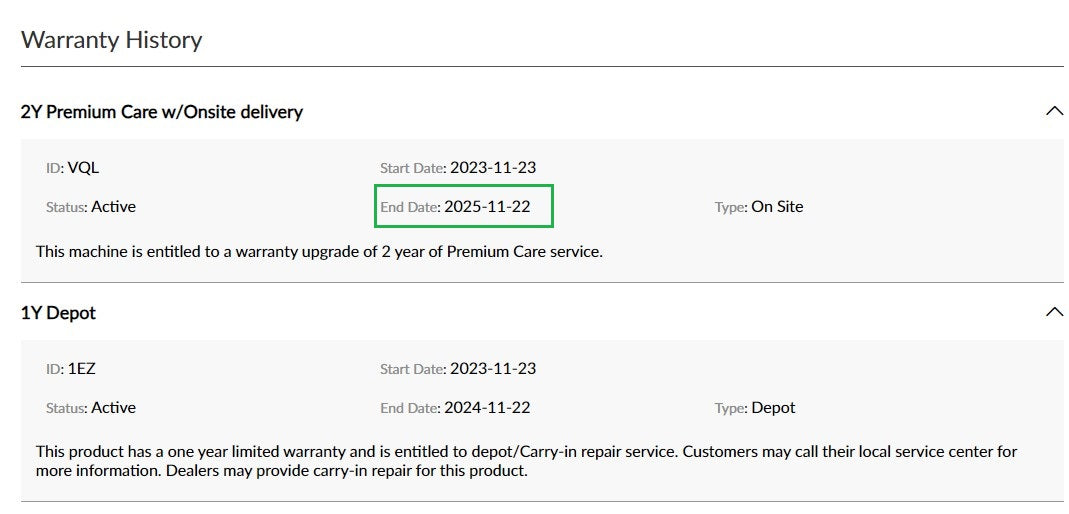Image resolution: width=1069 pixels, height=514 pixels.
Task: Click the Start Date label in Premium Care
Action: tap(412, 168)
